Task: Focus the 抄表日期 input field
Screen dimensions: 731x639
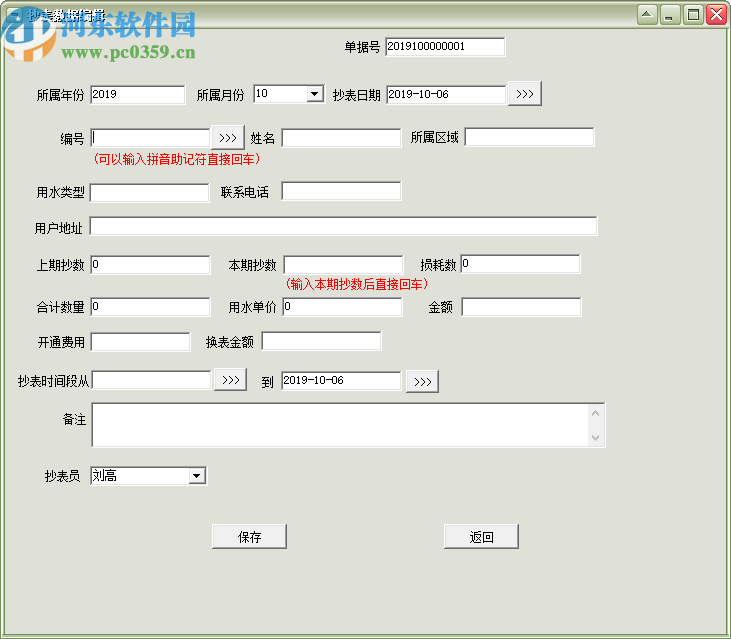Action: pyautogui.click(x=446, y=95)
